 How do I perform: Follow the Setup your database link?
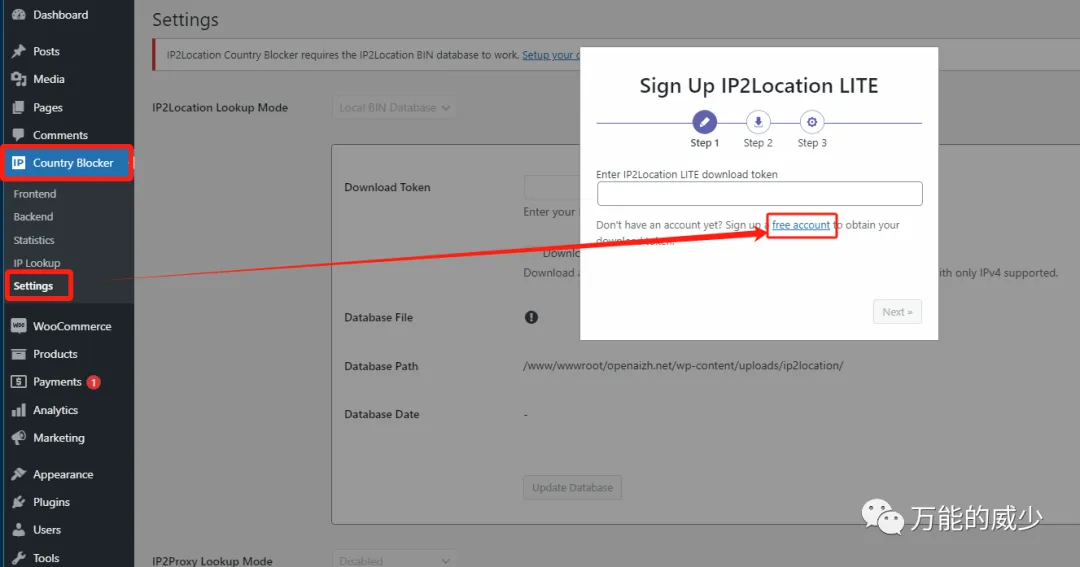(x=550, y=55)
